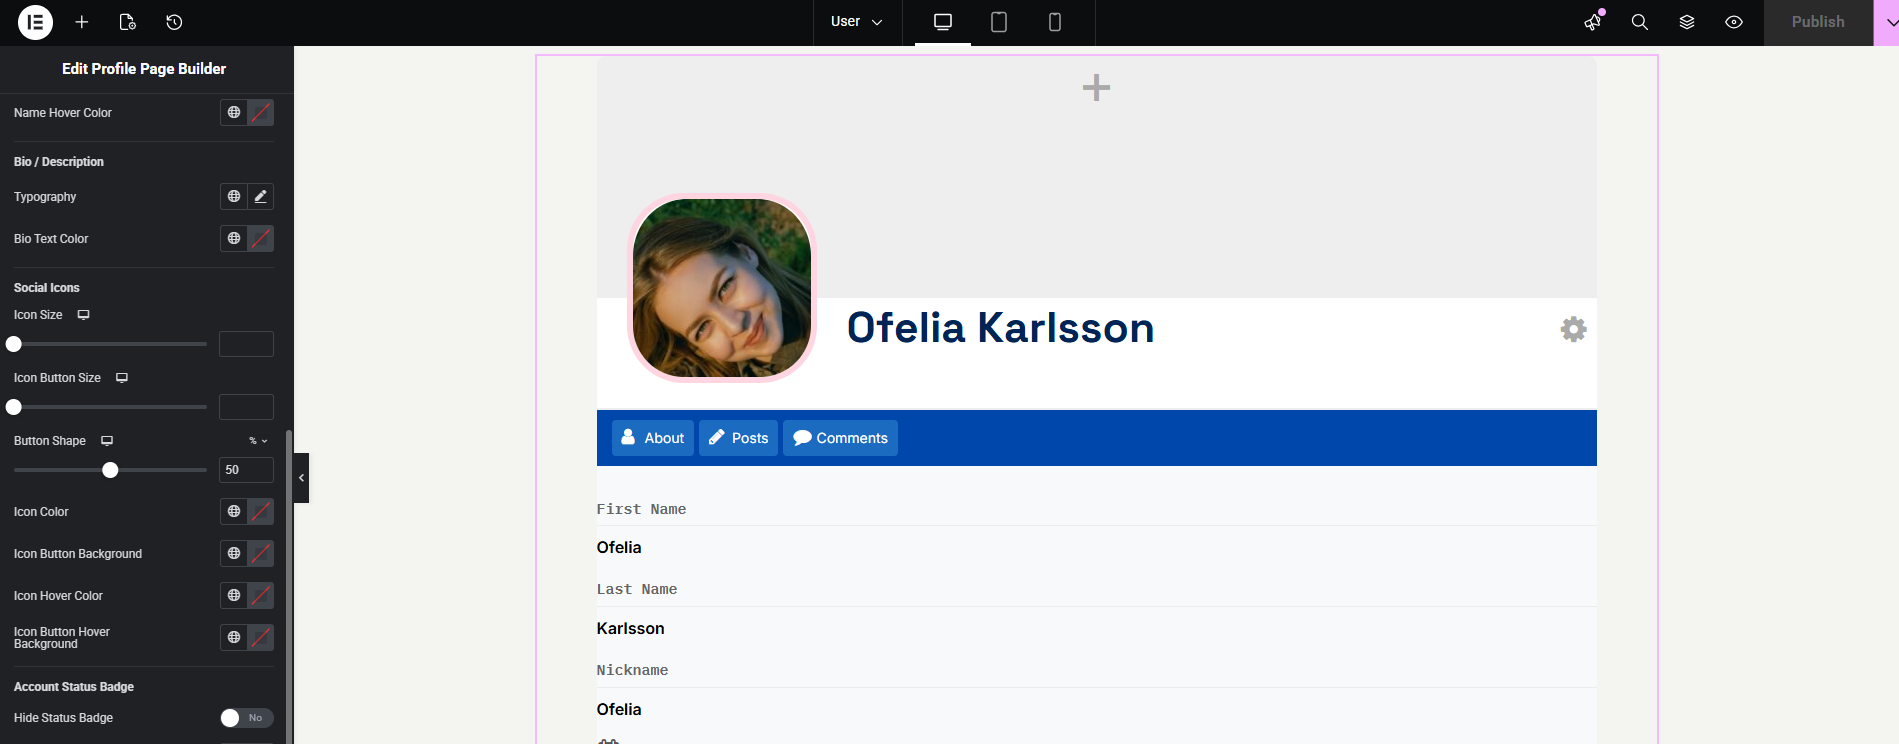Open the About profile tab
This screenshot has width=1899, height=744.
[x=653, y=438]
